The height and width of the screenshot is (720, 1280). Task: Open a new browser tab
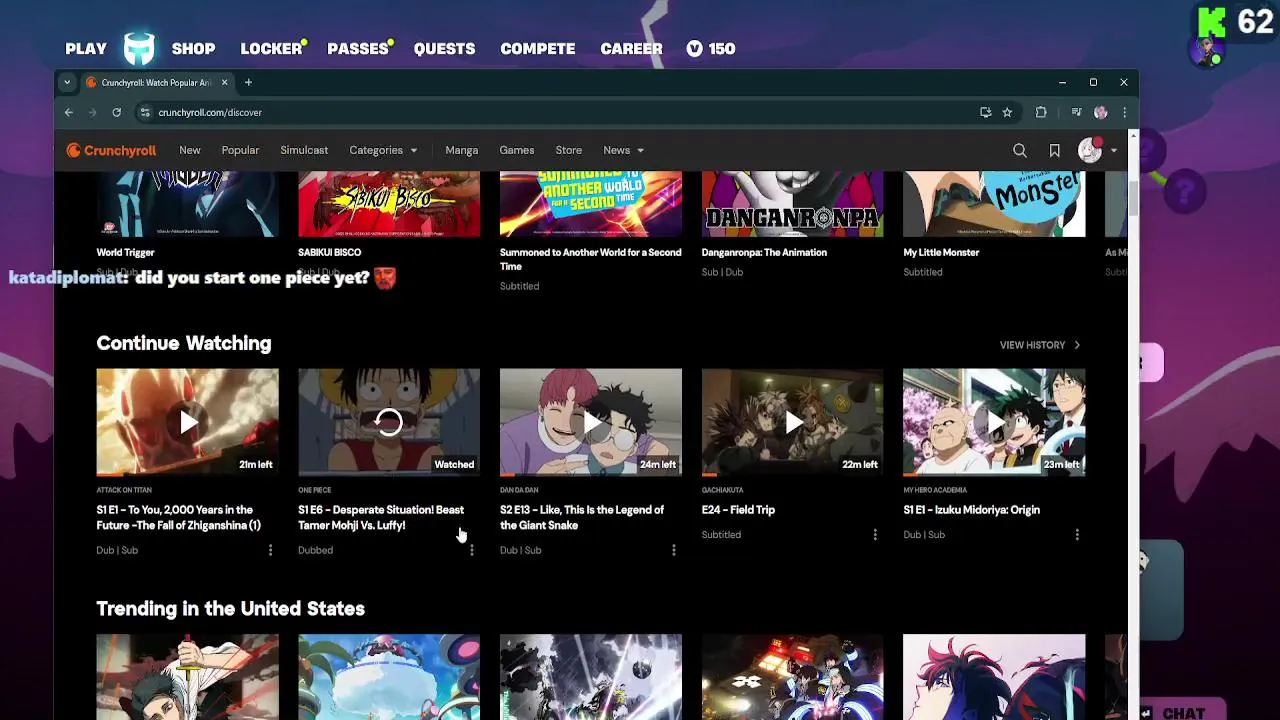pos(248,82)
